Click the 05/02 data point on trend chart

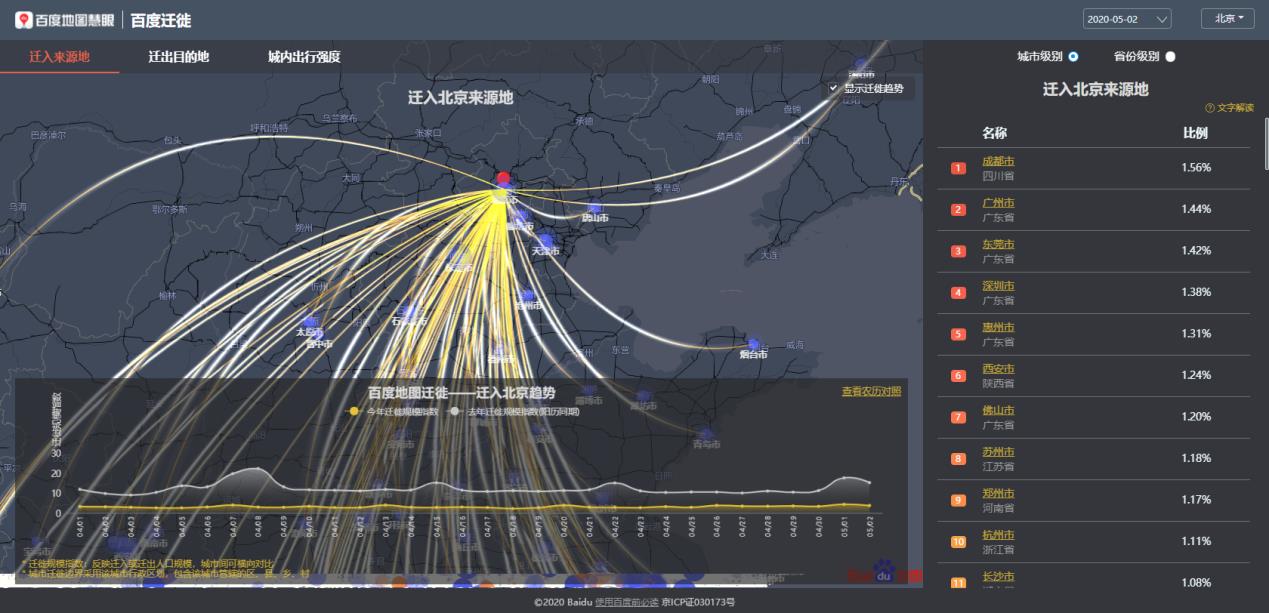pos(870,505)
